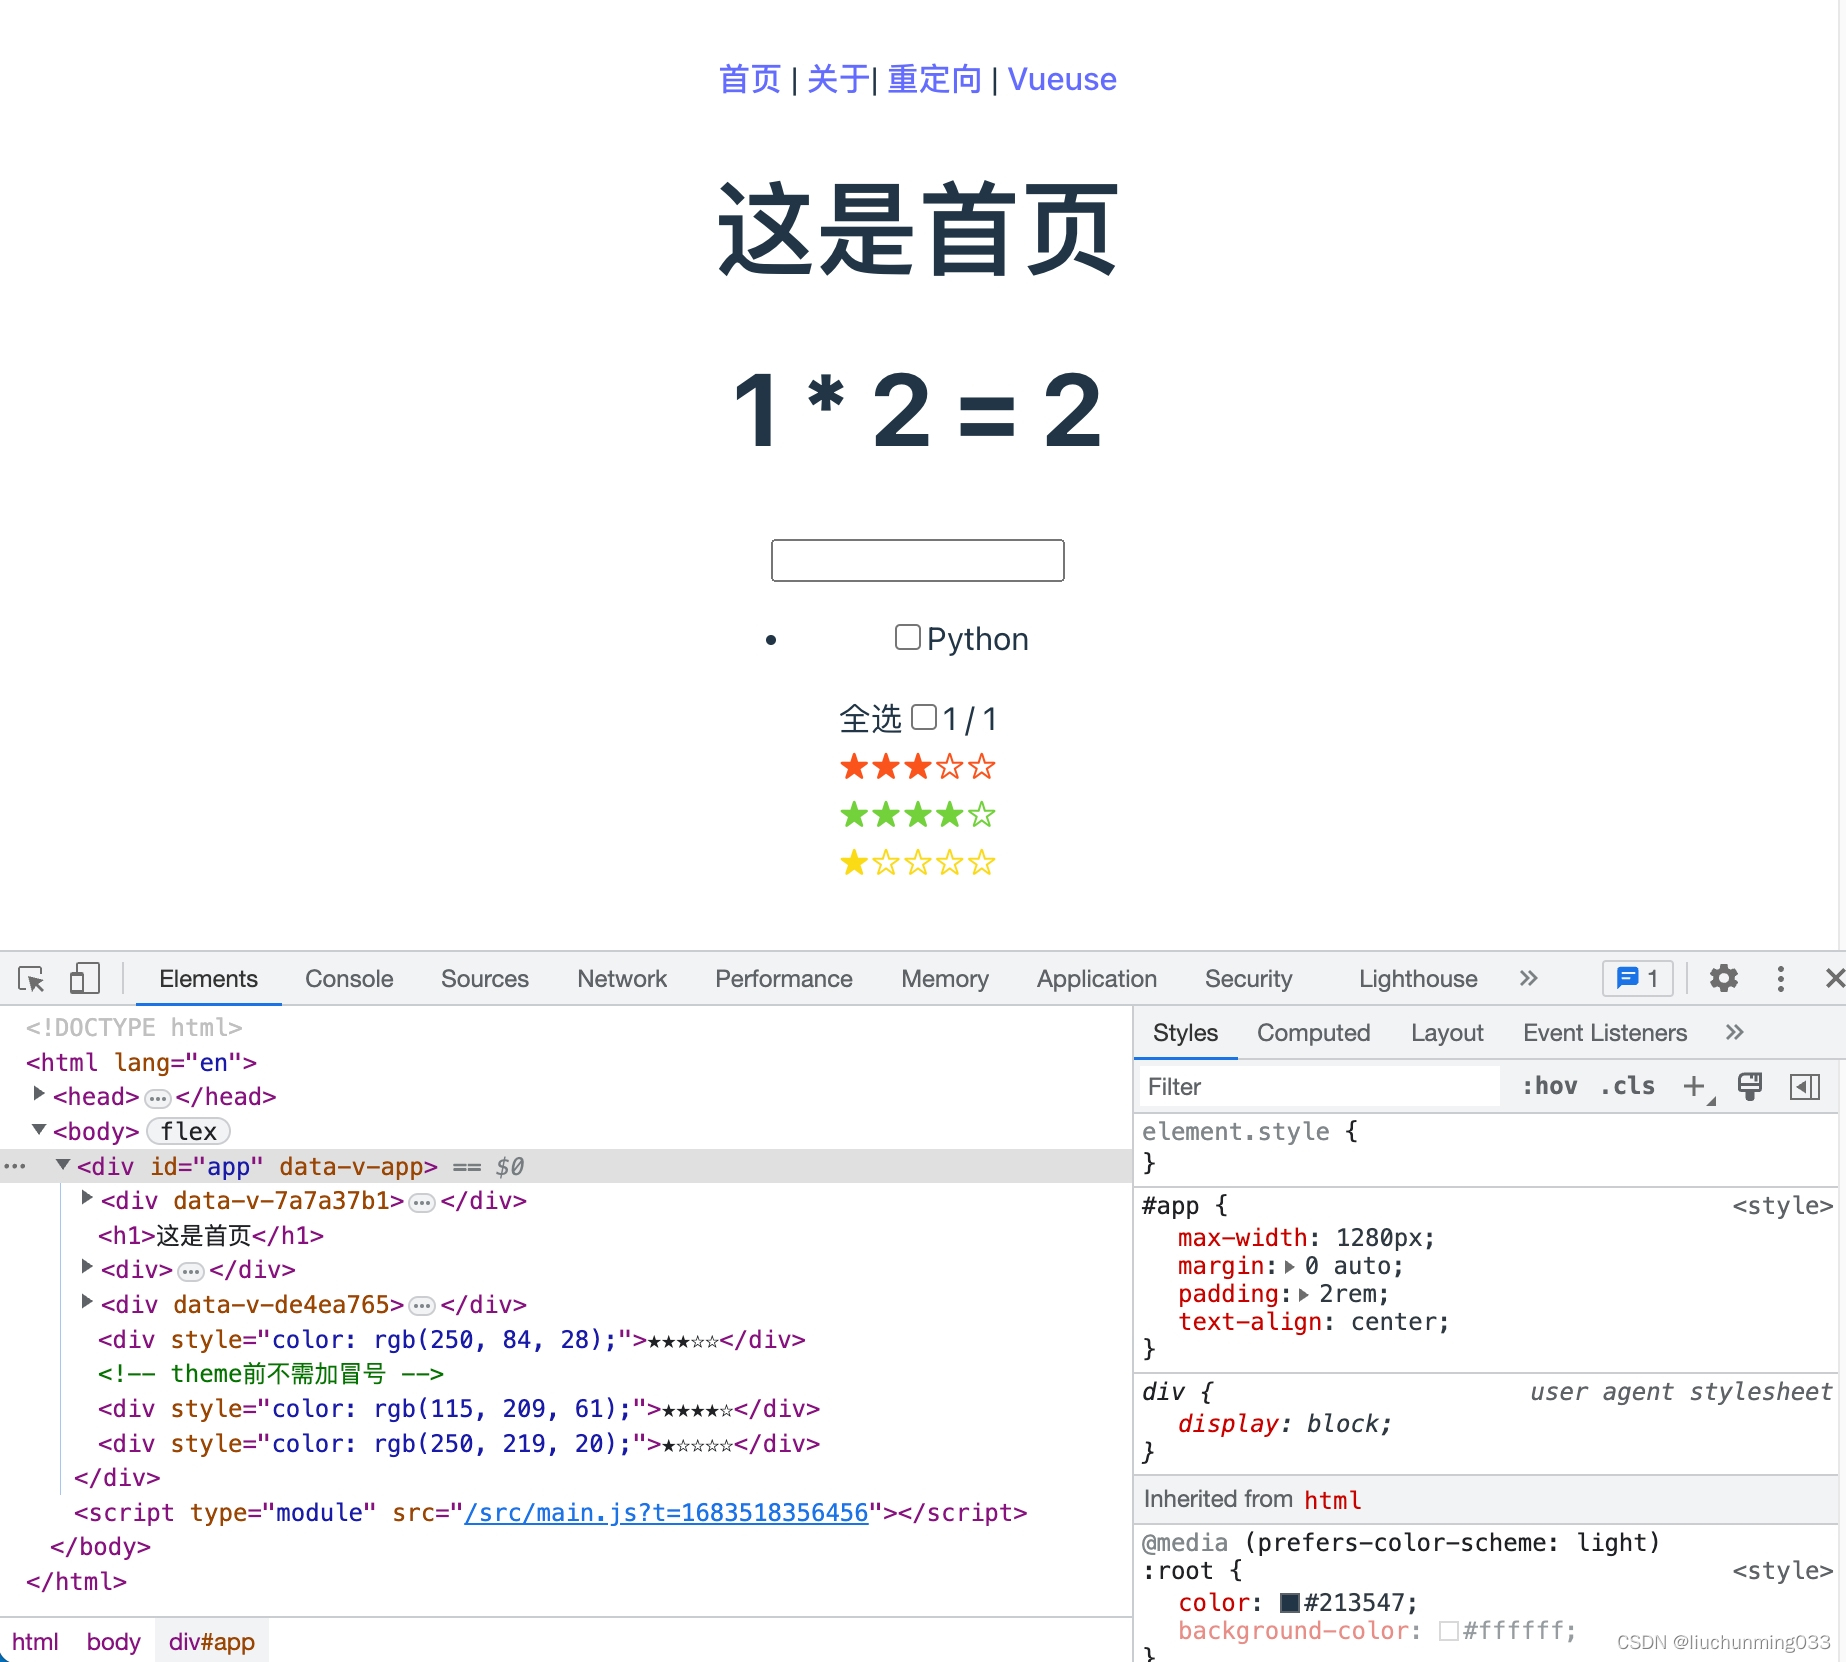Viewport: 1846px width, 1662px height.
Task: Toggle rendering emulations paintbrush icon
Action: [1750, 1087]
